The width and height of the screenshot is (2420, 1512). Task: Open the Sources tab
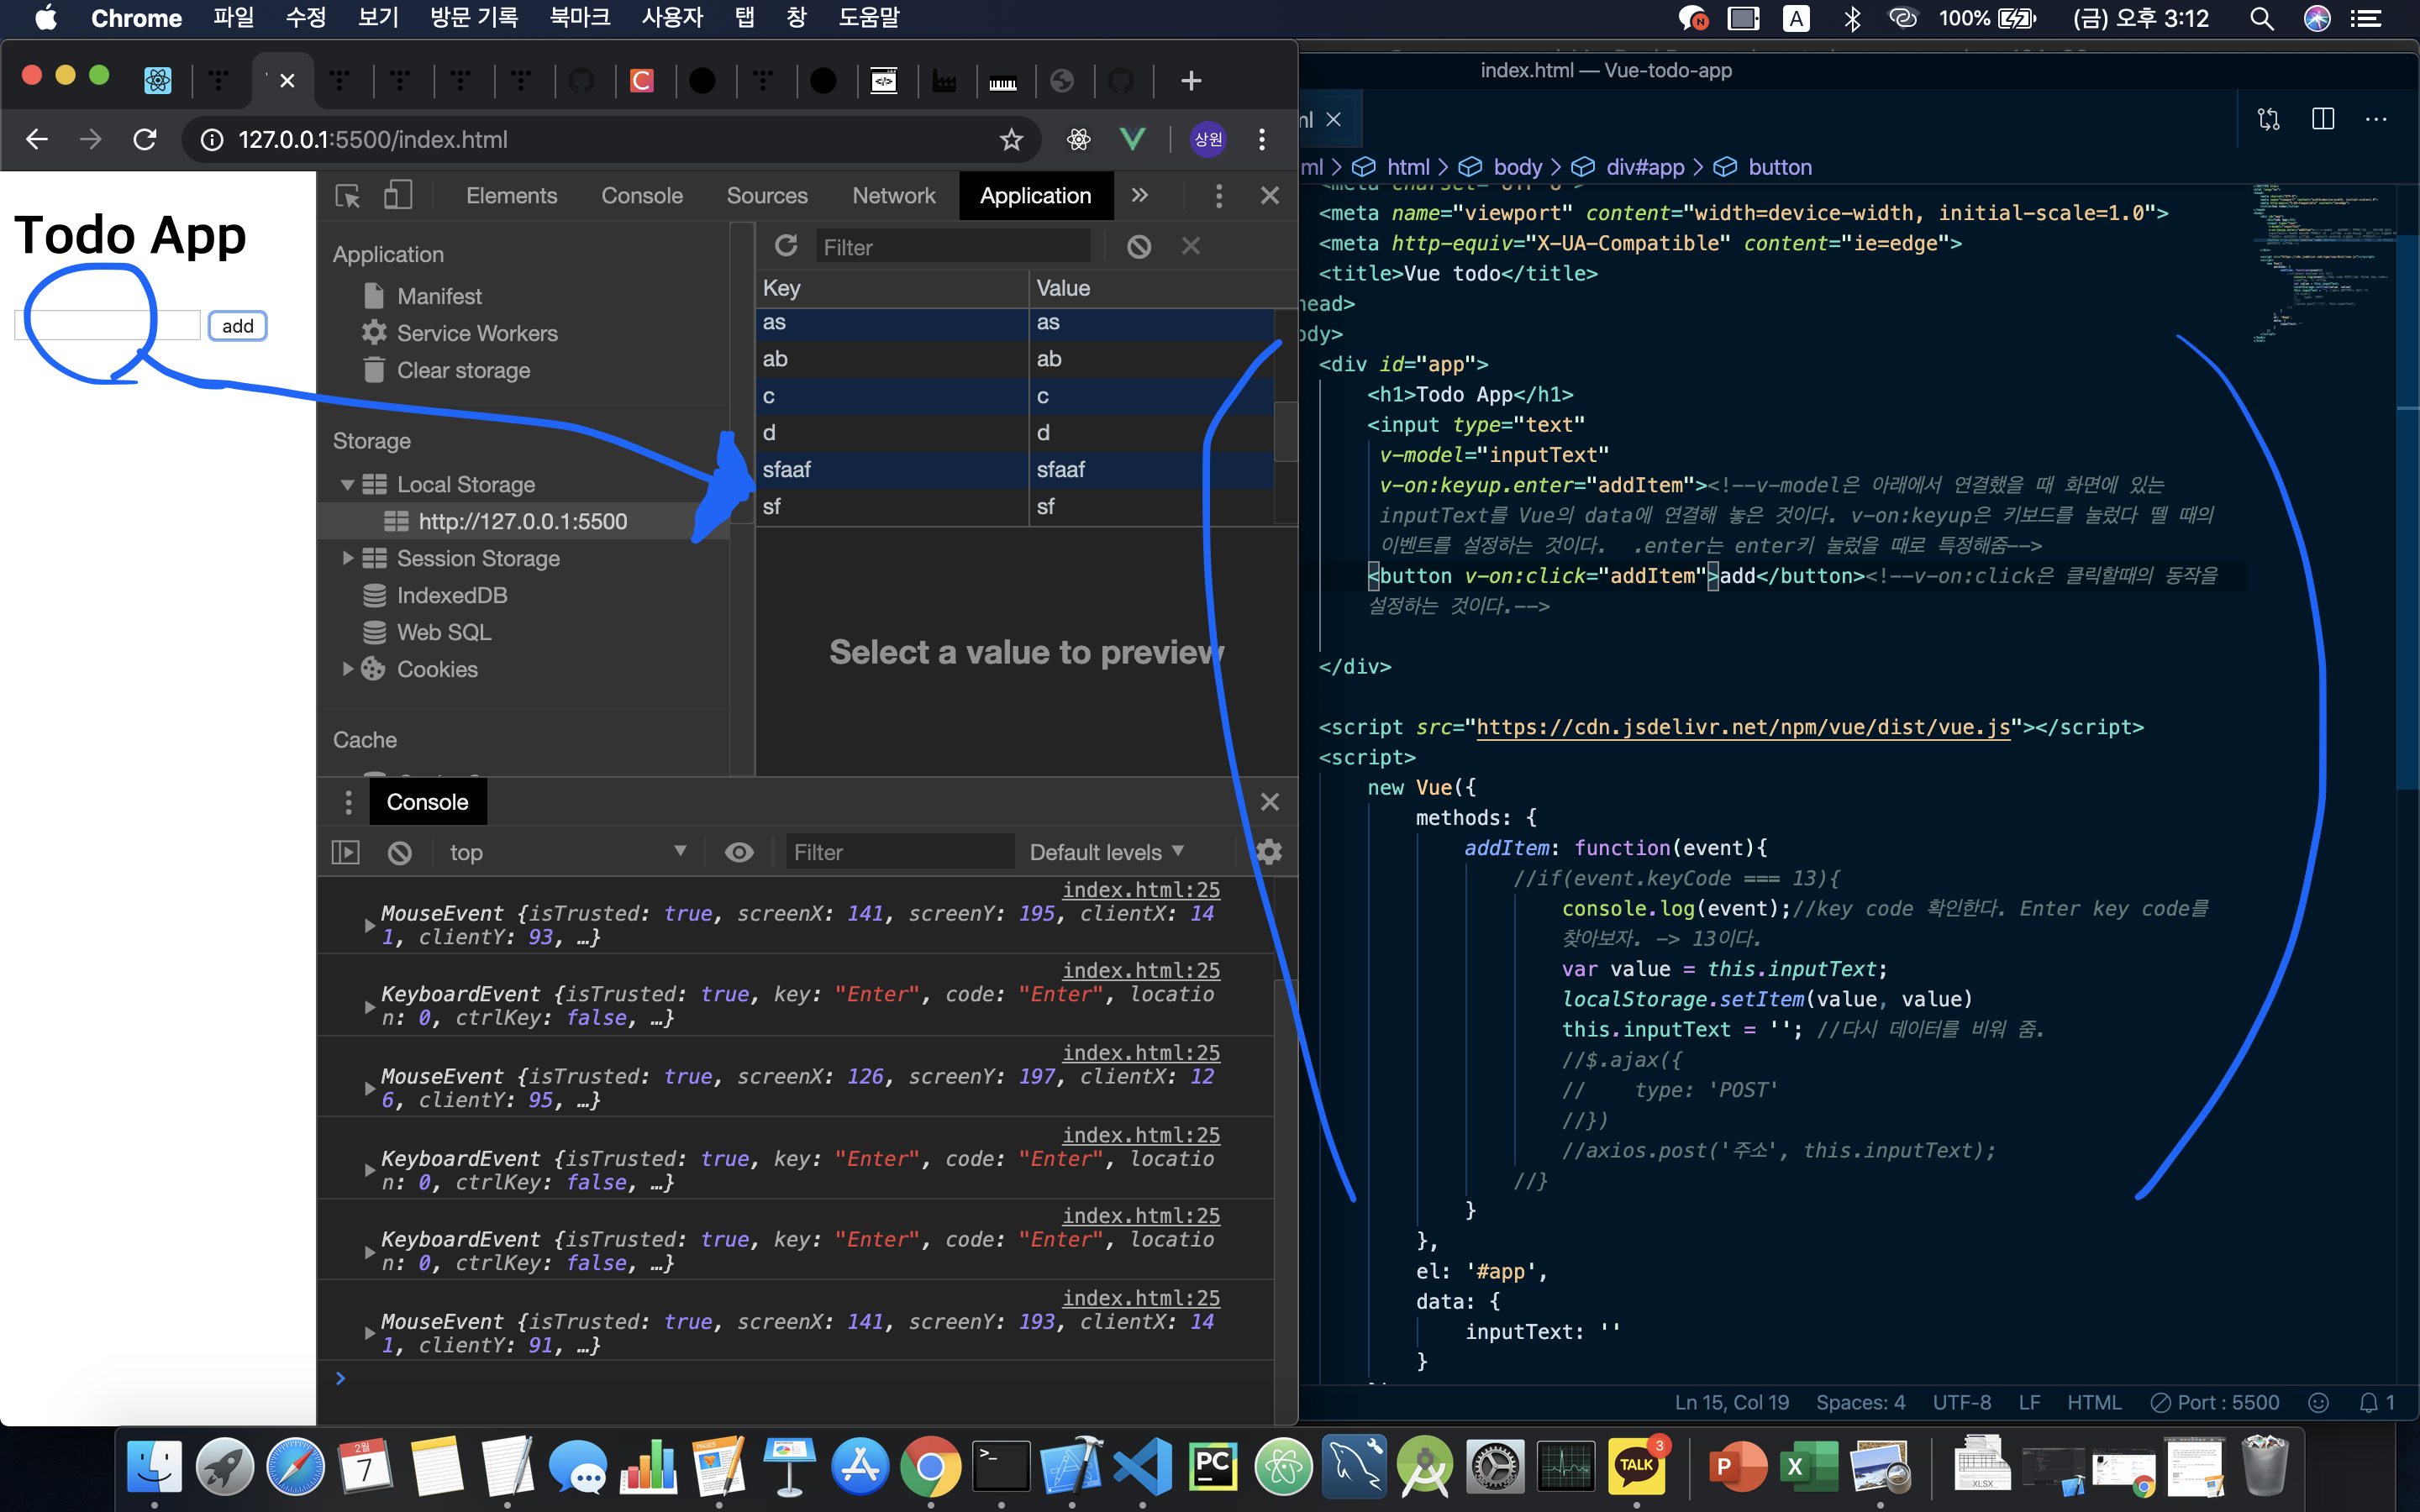pos(766,196)
